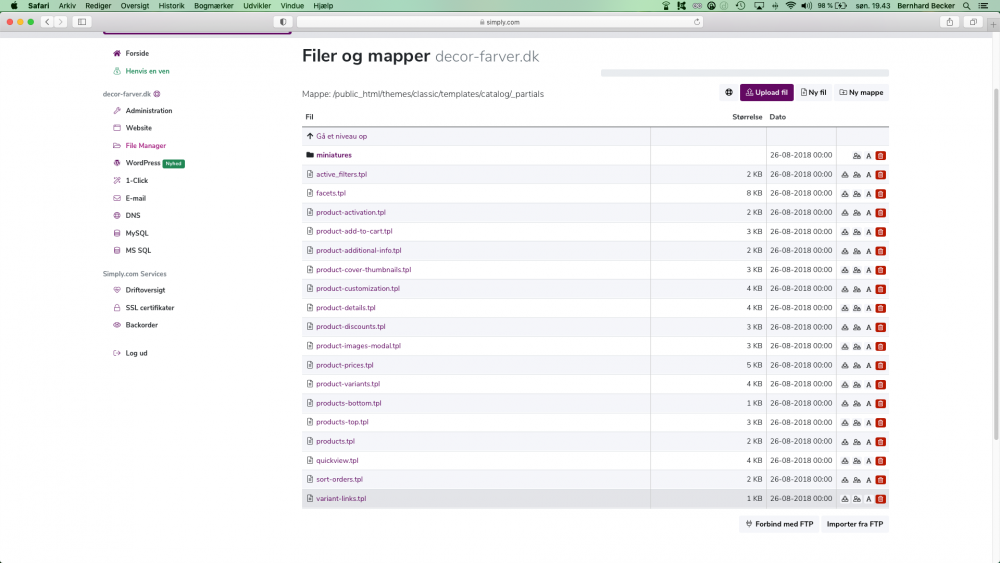Rename products-bottom.tpl with the 'A' icon
The width and height of the screenshot is (1000, 563).
pos(868,404)
